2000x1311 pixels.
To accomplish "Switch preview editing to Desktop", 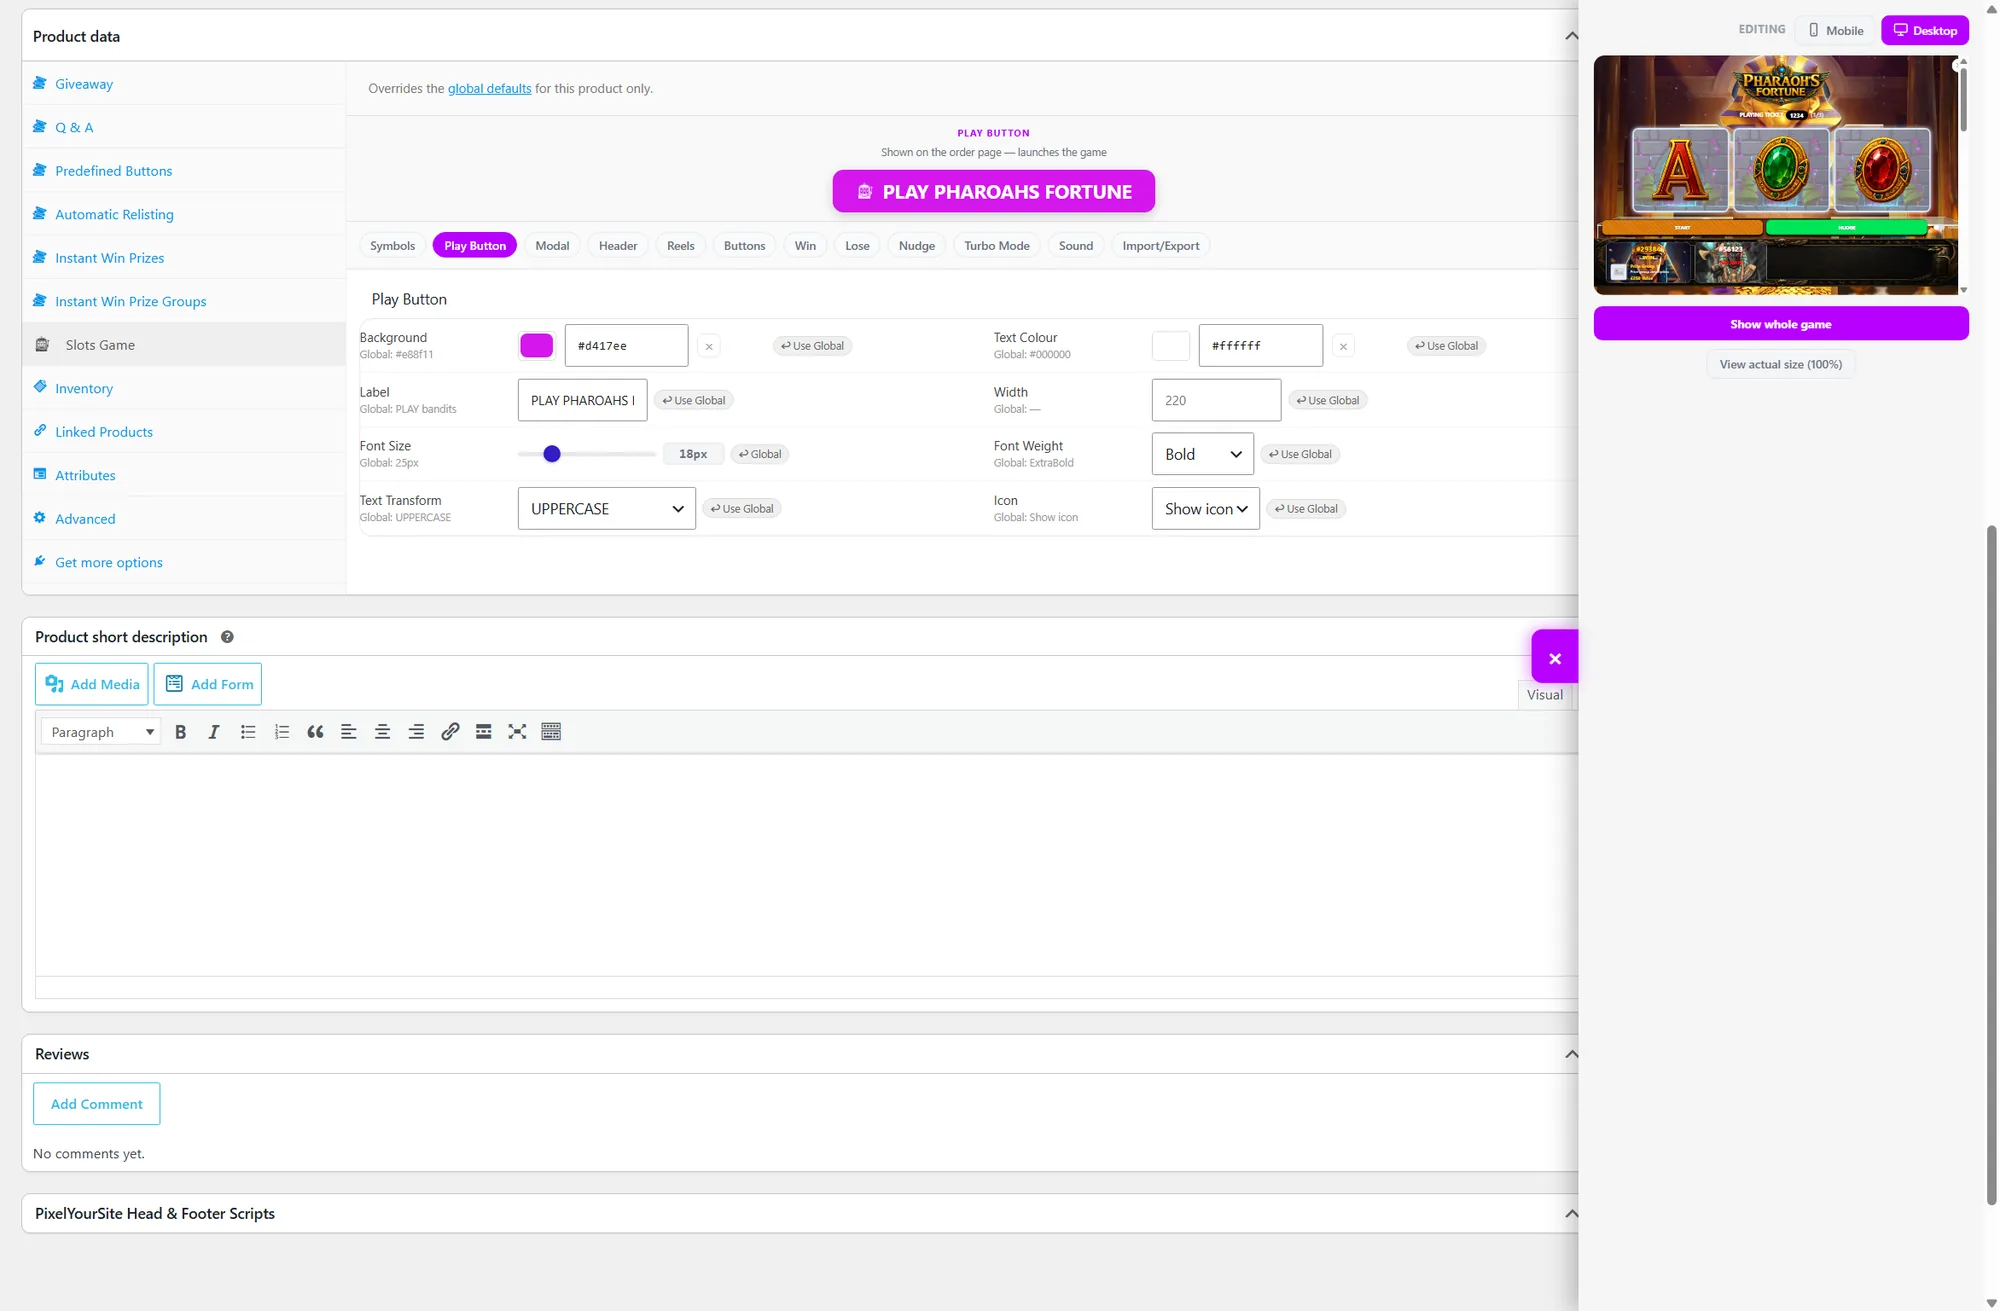I will pyautogui.click(x=1925, y=30).
